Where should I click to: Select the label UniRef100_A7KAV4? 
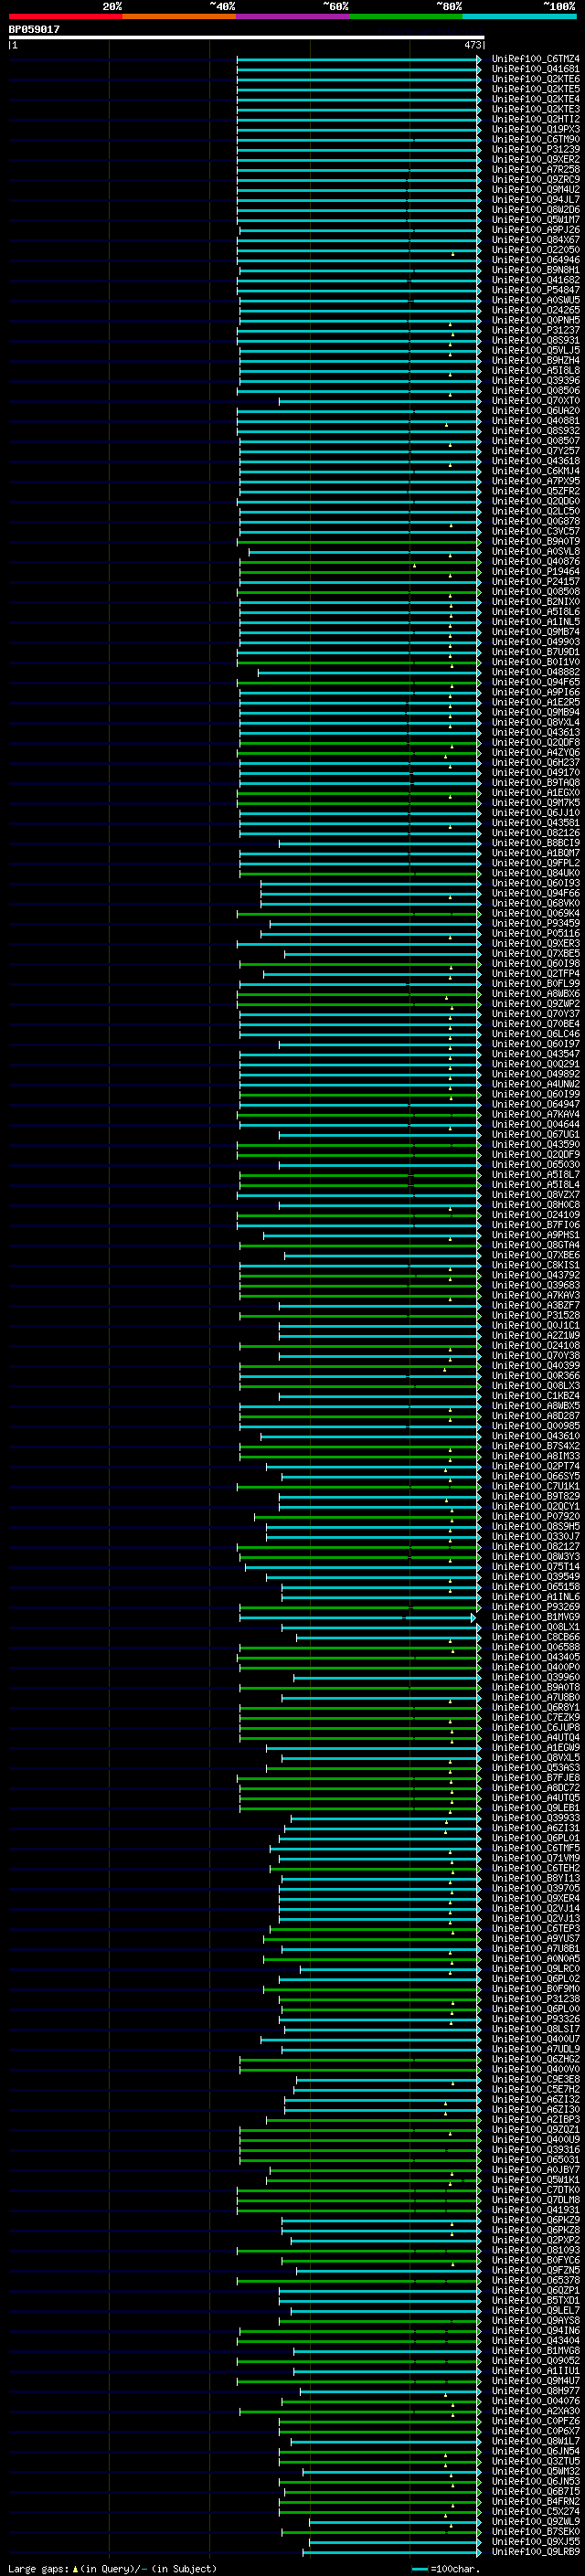536,1114
